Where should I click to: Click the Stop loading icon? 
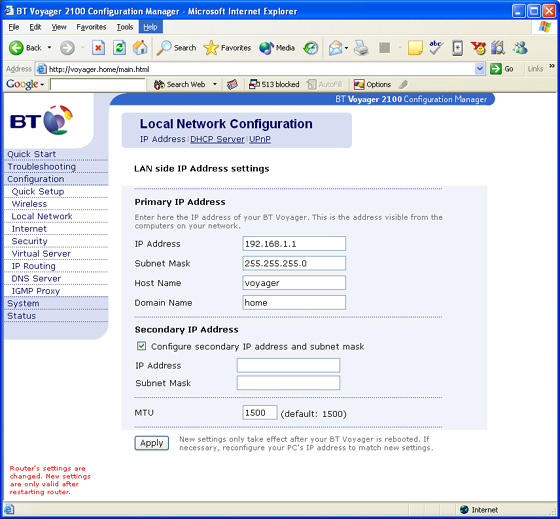(98, 48)
